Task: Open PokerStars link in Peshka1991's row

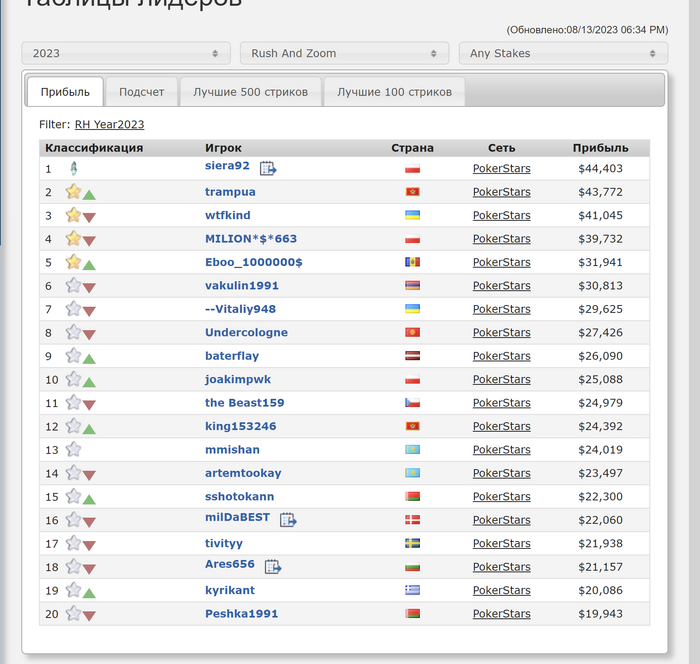Action: (x=502, y=614)
